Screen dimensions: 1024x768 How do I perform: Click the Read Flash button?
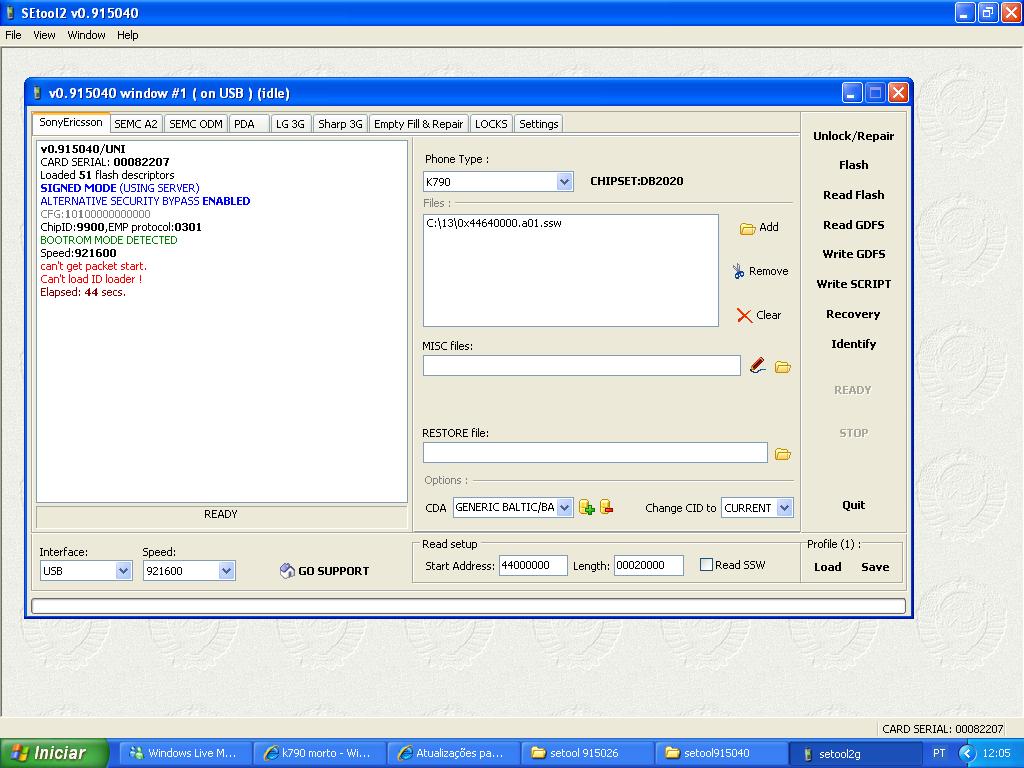pos(854,195)
